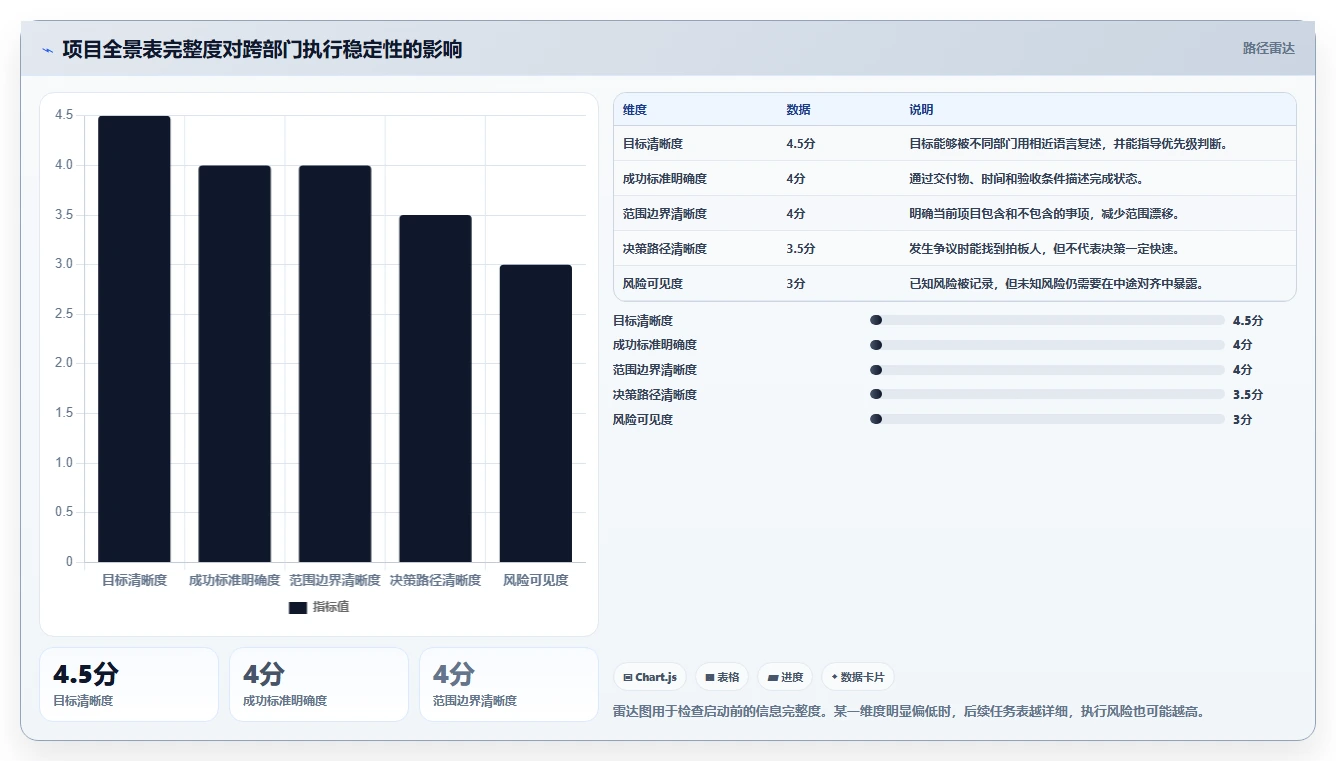1336x761 pixels.
Task: Click description starting 通过交付物、时间
Action: (1026, 179)
